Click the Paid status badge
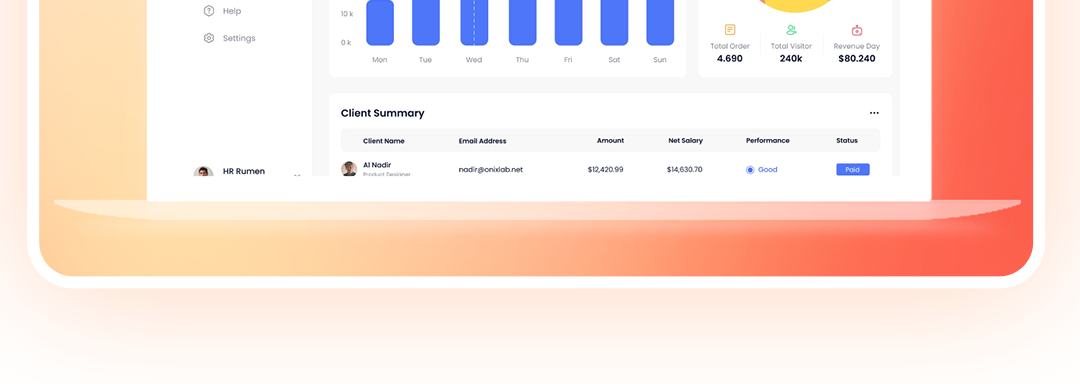The width and height of the screenshot is (1080, 384). pyautogui.click(x=853, y=169)
